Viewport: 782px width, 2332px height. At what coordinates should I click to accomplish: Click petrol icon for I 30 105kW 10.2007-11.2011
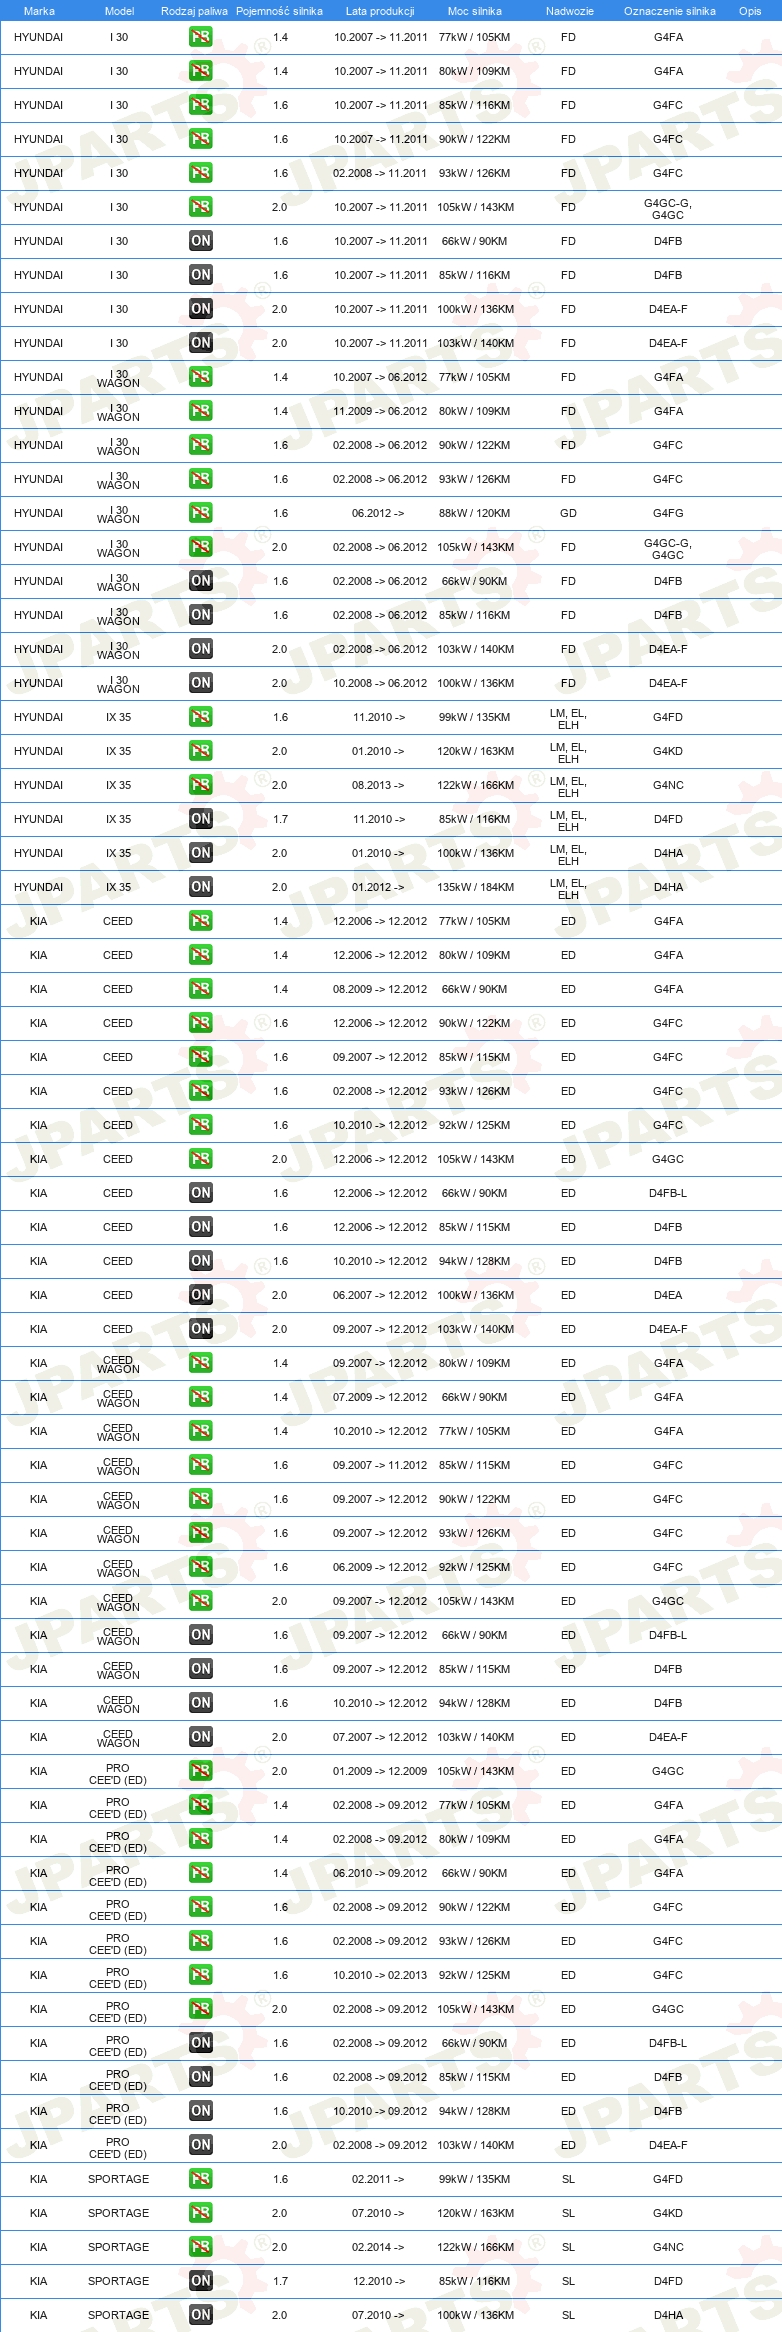pyautogui.click(x=200, y=207)
